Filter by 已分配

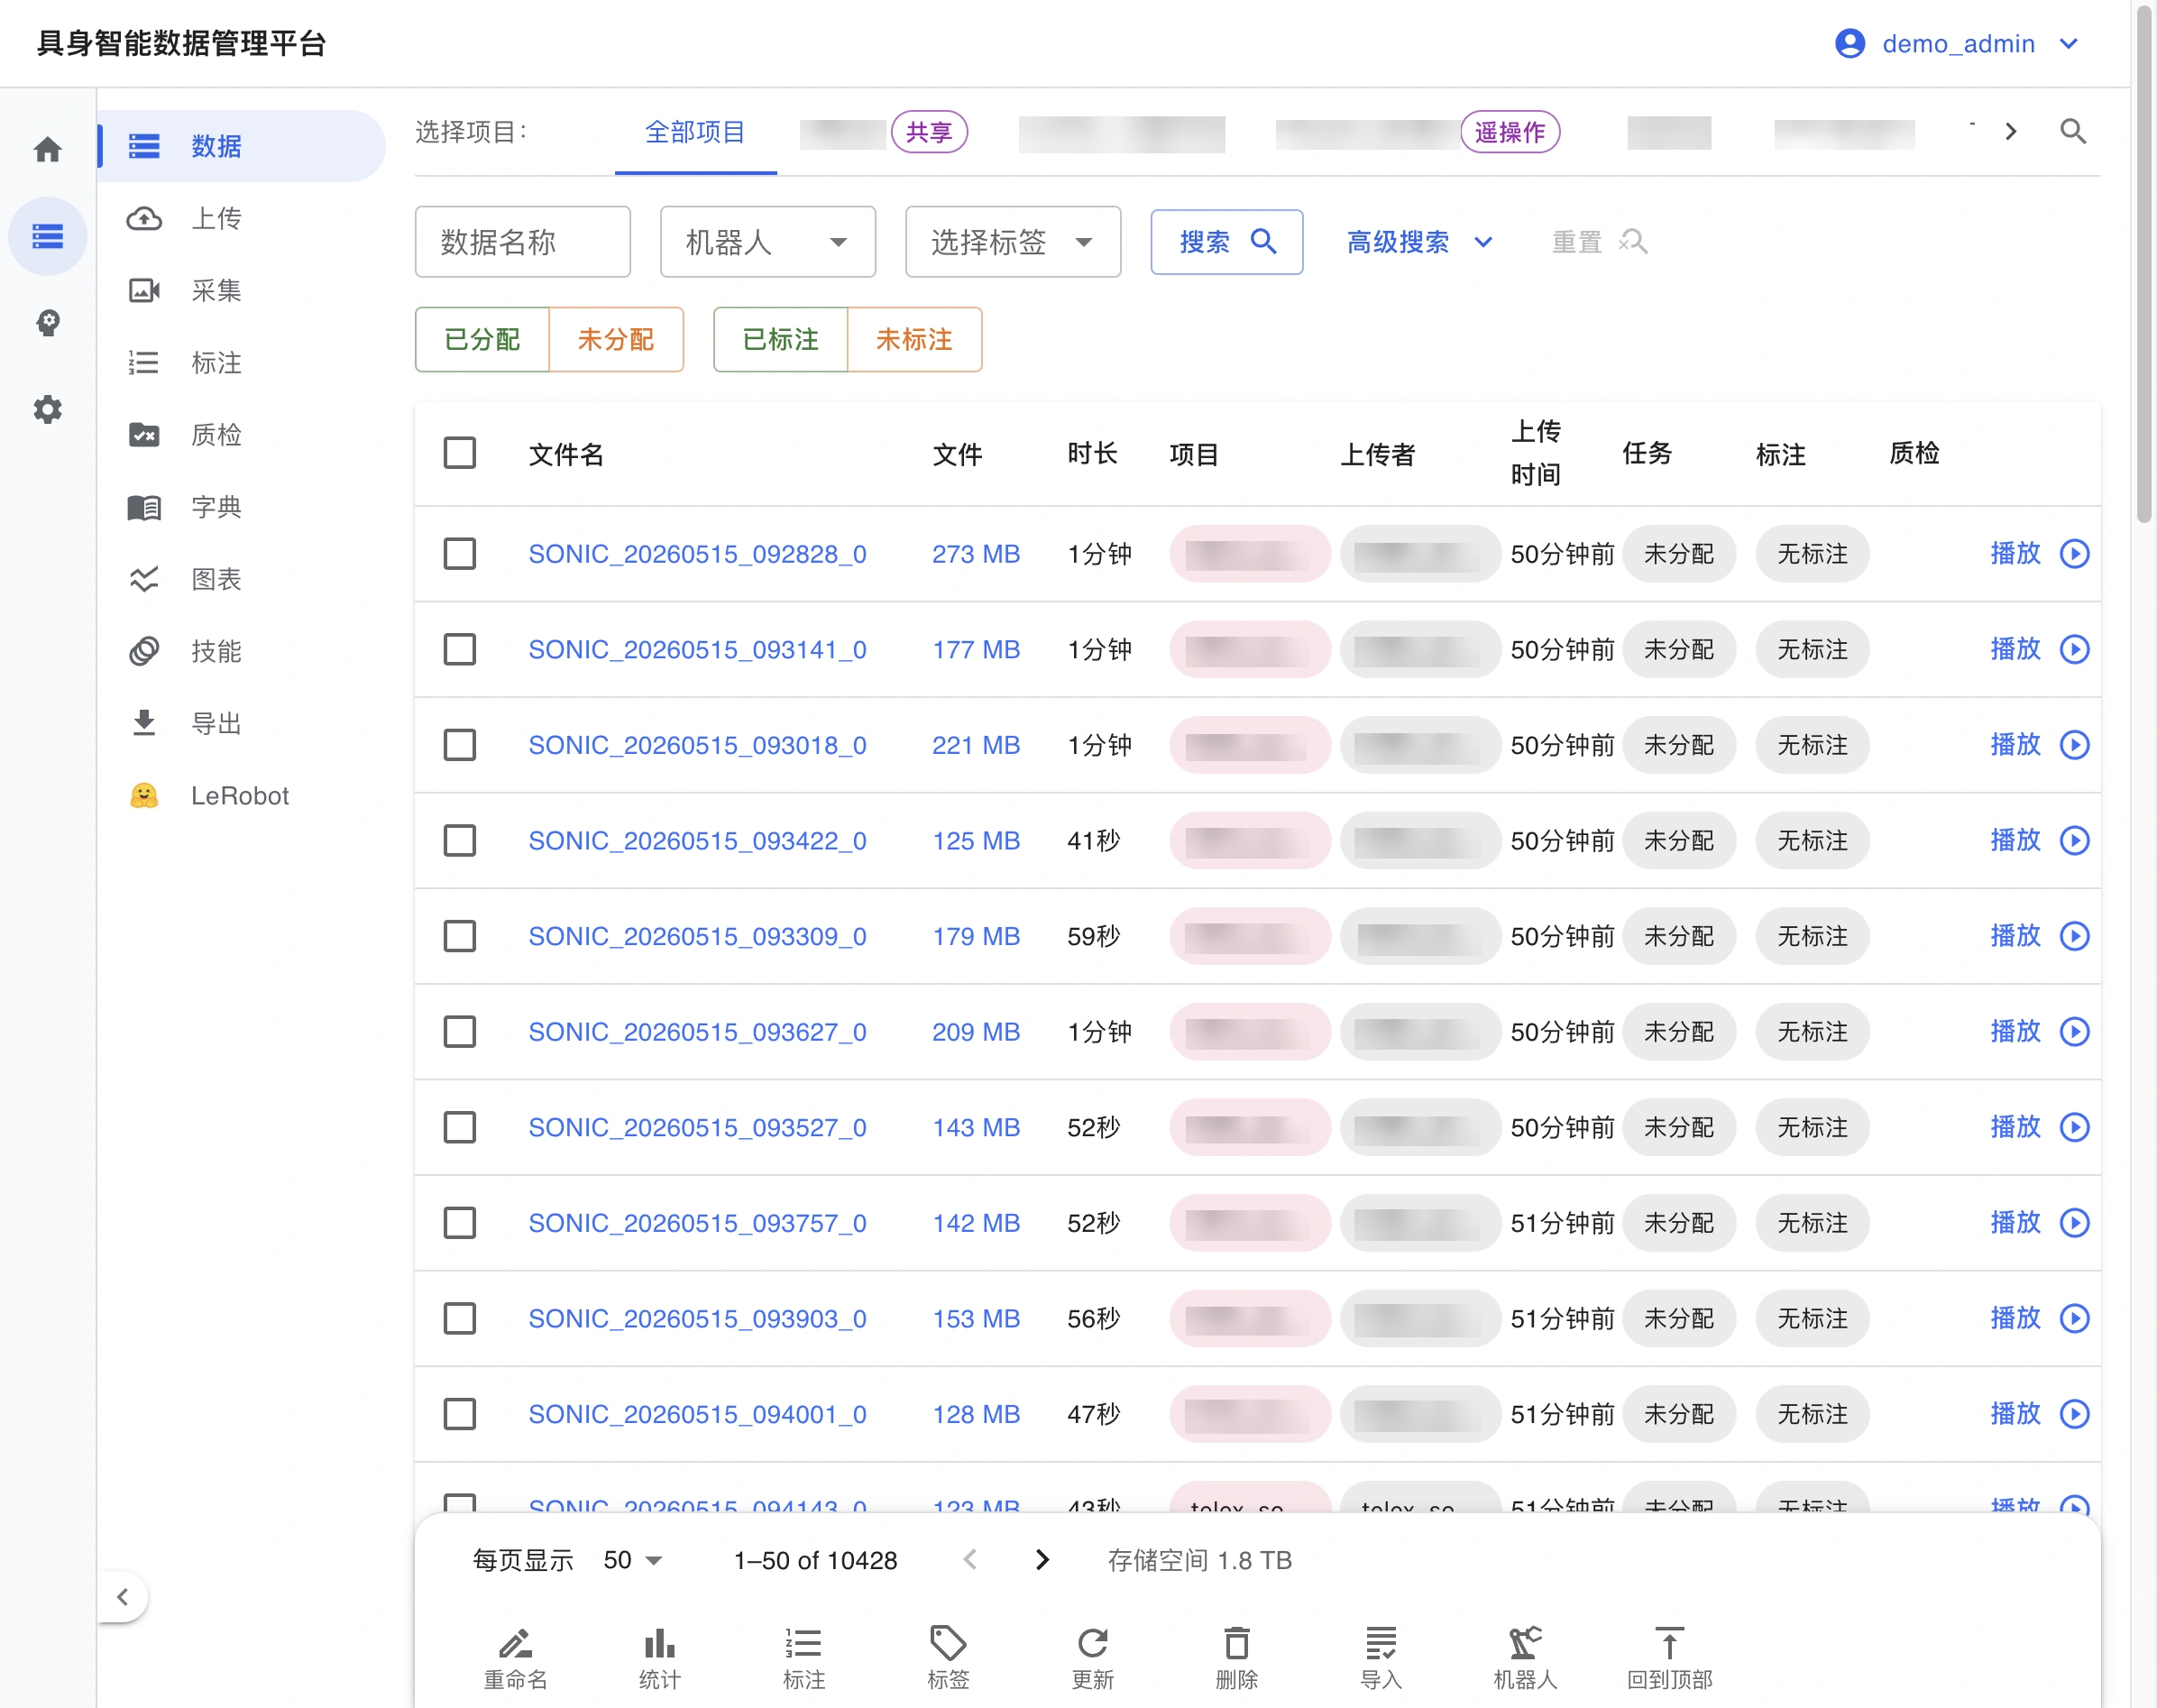(482, 340)
